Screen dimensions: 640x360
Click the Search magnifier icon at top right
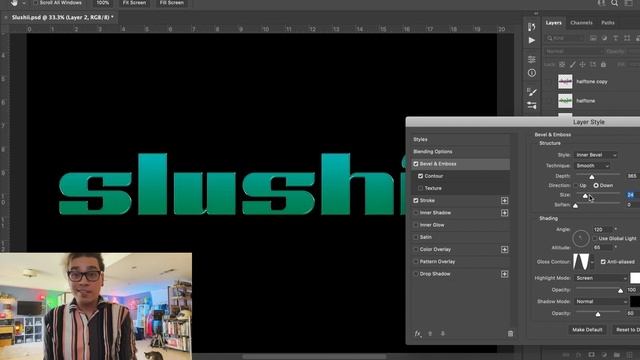coord(614,3)
